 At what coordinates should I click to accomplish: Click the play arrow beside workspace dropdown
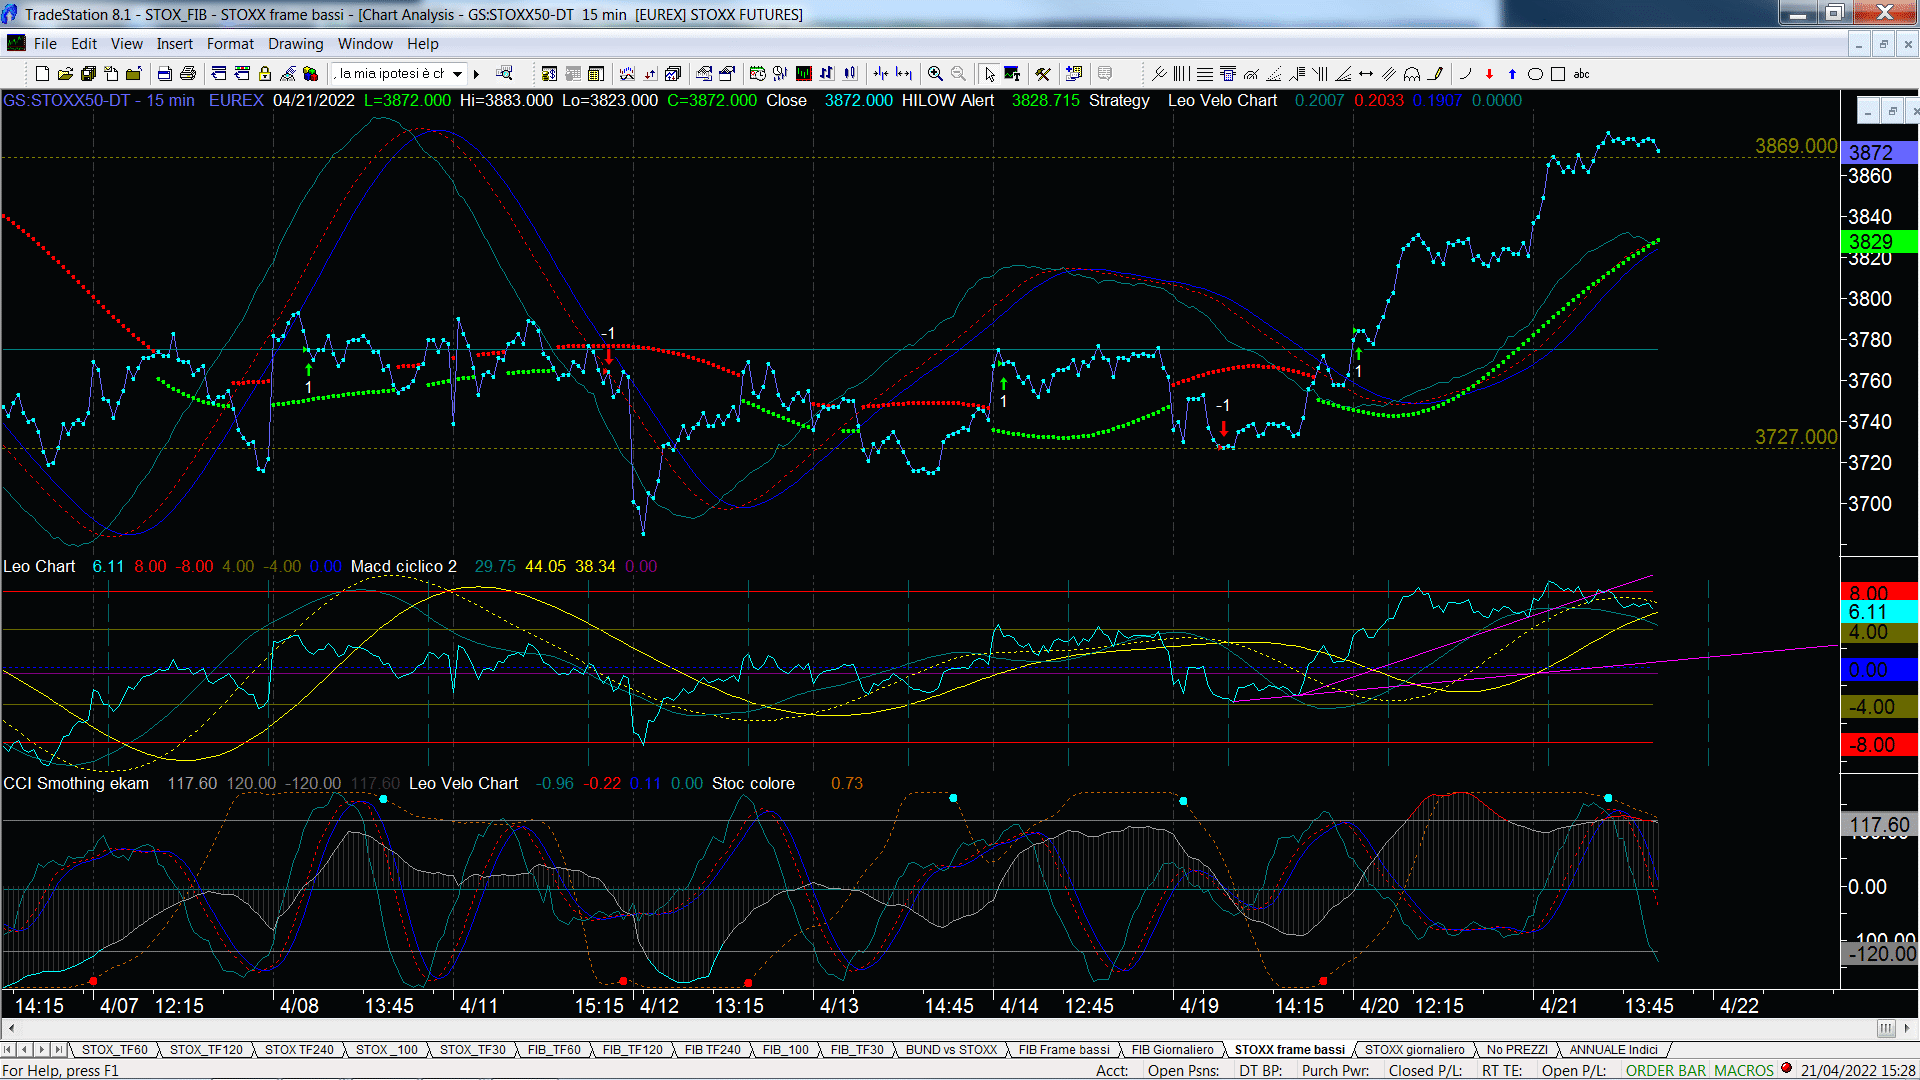tap(477, 74)
